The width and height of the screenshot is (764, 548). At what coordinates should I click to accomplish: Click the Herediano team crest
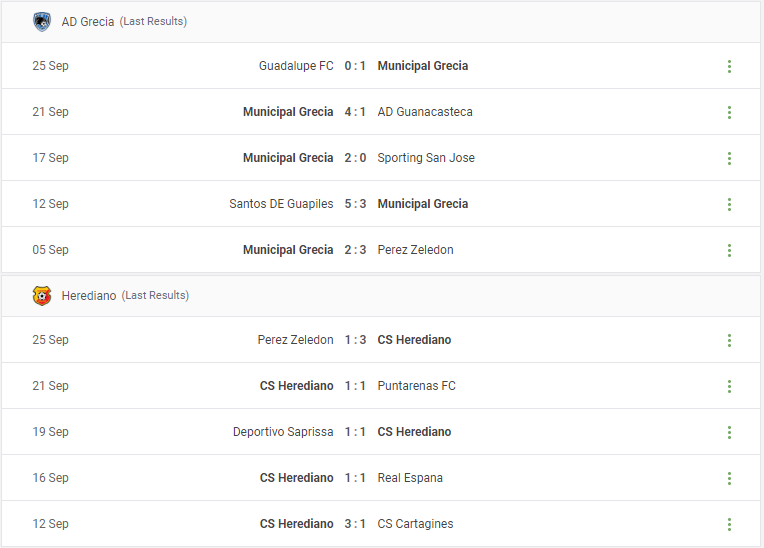(42, 296)
